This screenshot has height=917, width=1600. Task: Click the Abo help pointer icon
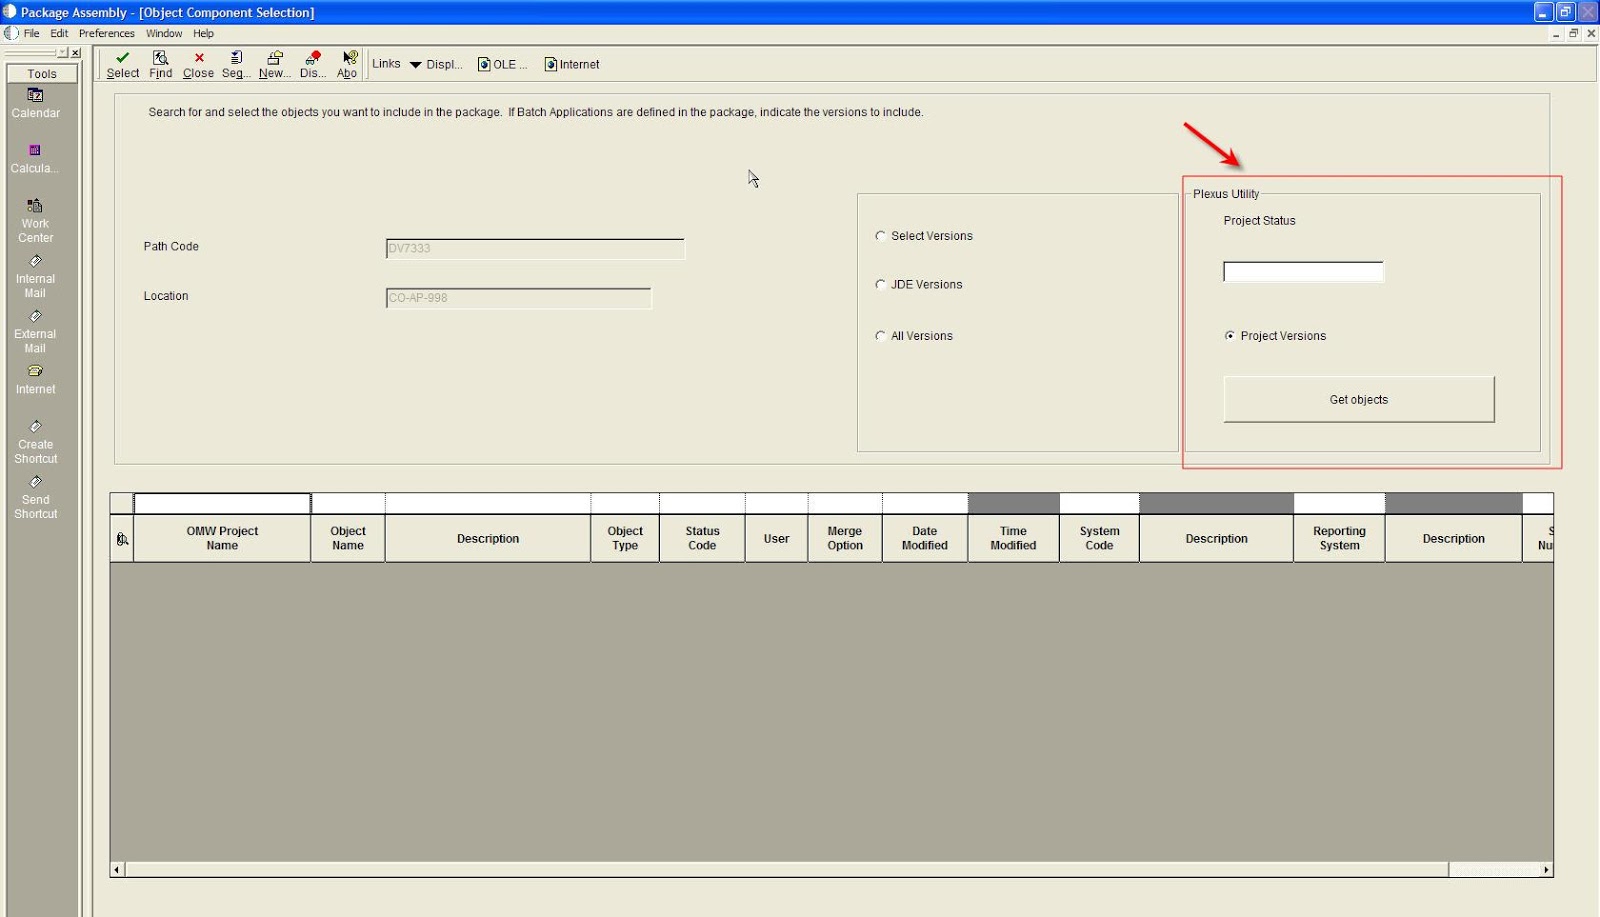348,63
